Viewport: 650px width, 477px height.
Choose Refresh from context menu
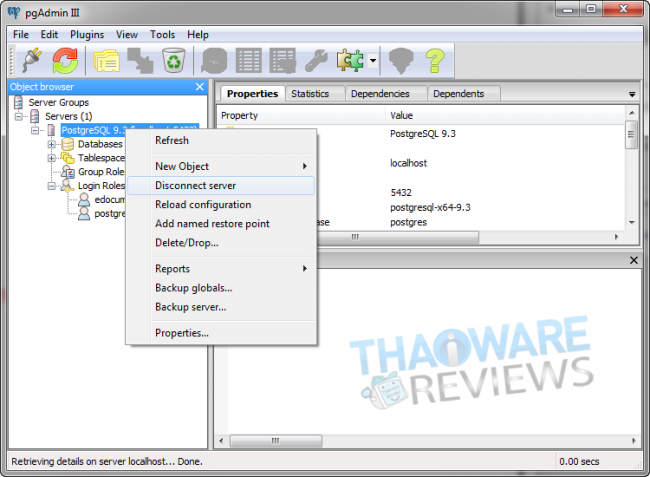(221, 140)
